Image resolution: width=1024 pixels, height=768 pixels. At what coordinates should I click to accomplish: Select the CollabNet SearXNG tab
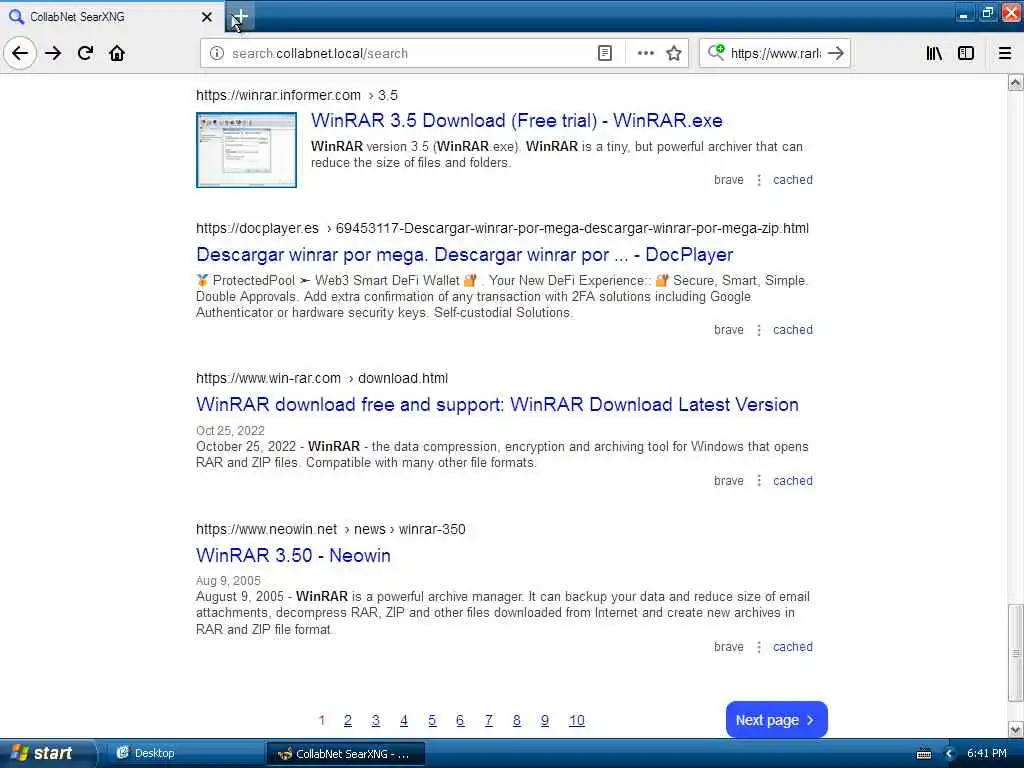111,17
